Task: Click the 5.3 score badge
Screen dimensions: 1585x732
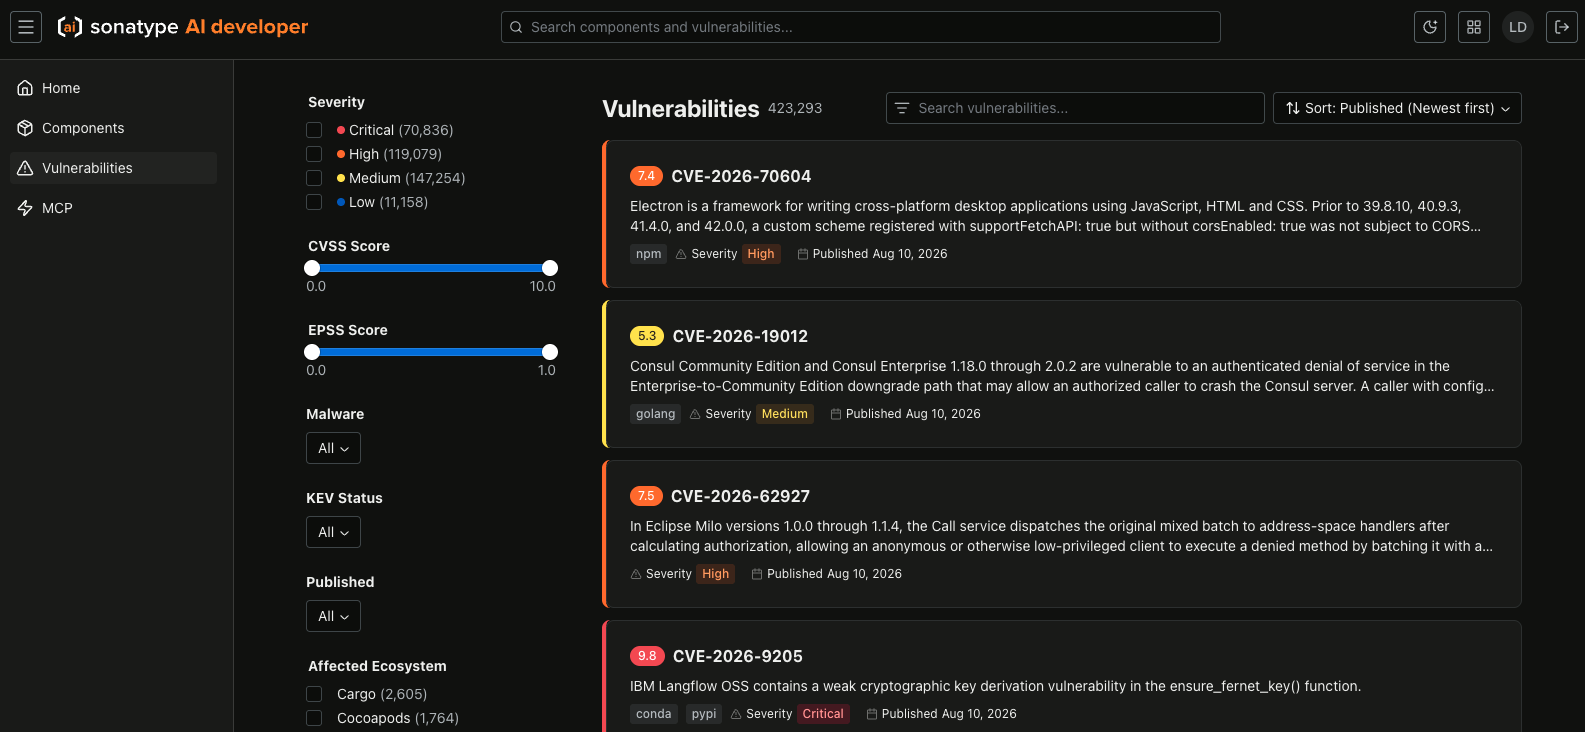Action: tap(647, 336)
